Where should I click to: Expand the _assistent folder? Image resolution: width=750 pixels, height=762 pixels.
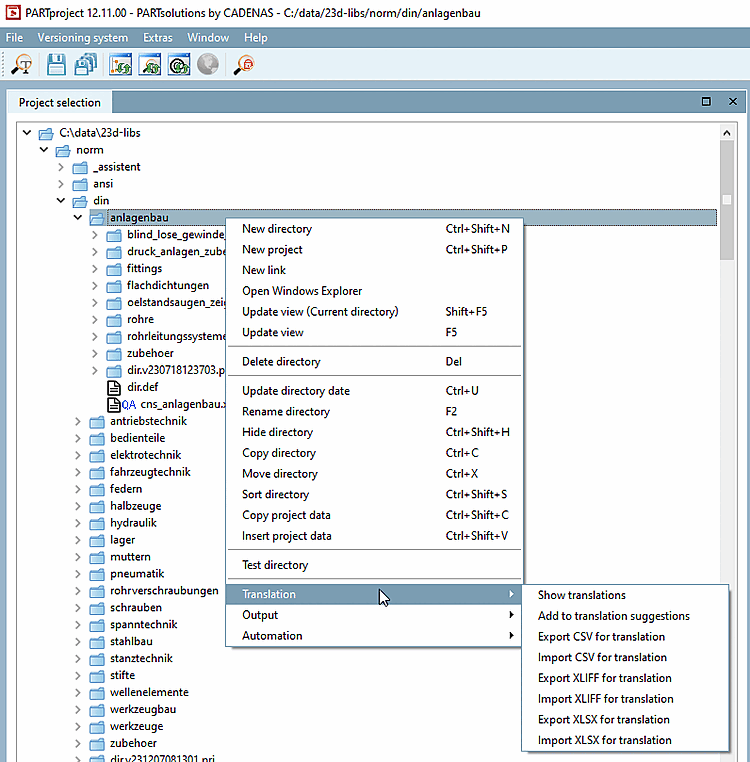tap(61, 167)
